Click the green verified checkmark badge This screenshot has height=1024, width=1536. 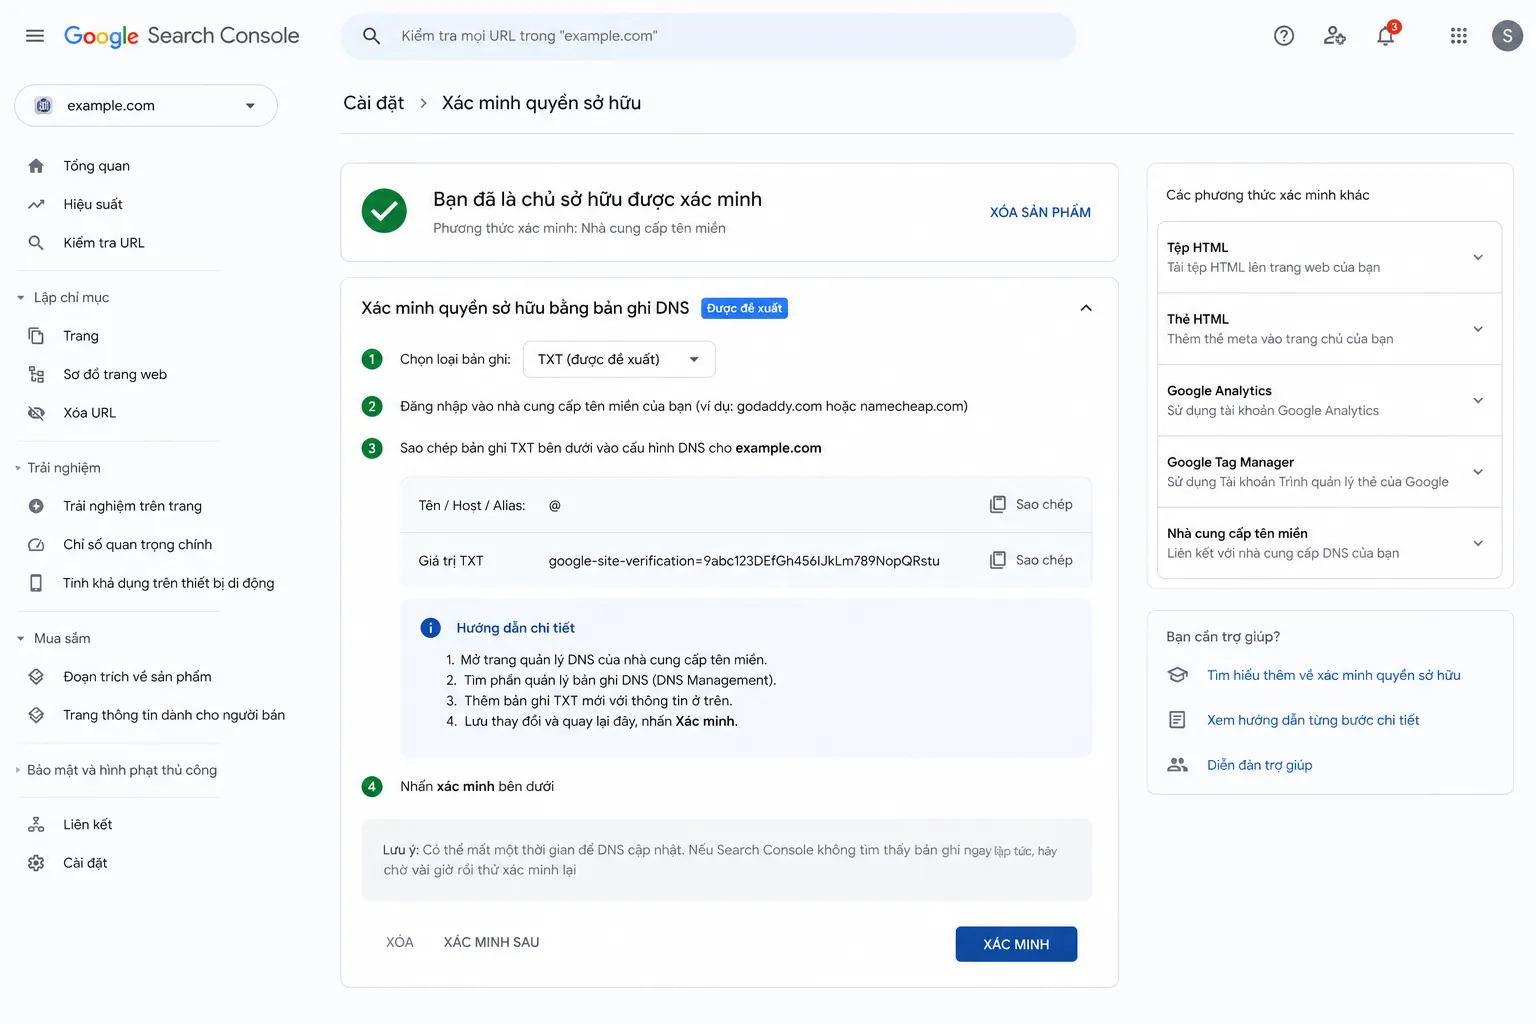pos(384,211)
